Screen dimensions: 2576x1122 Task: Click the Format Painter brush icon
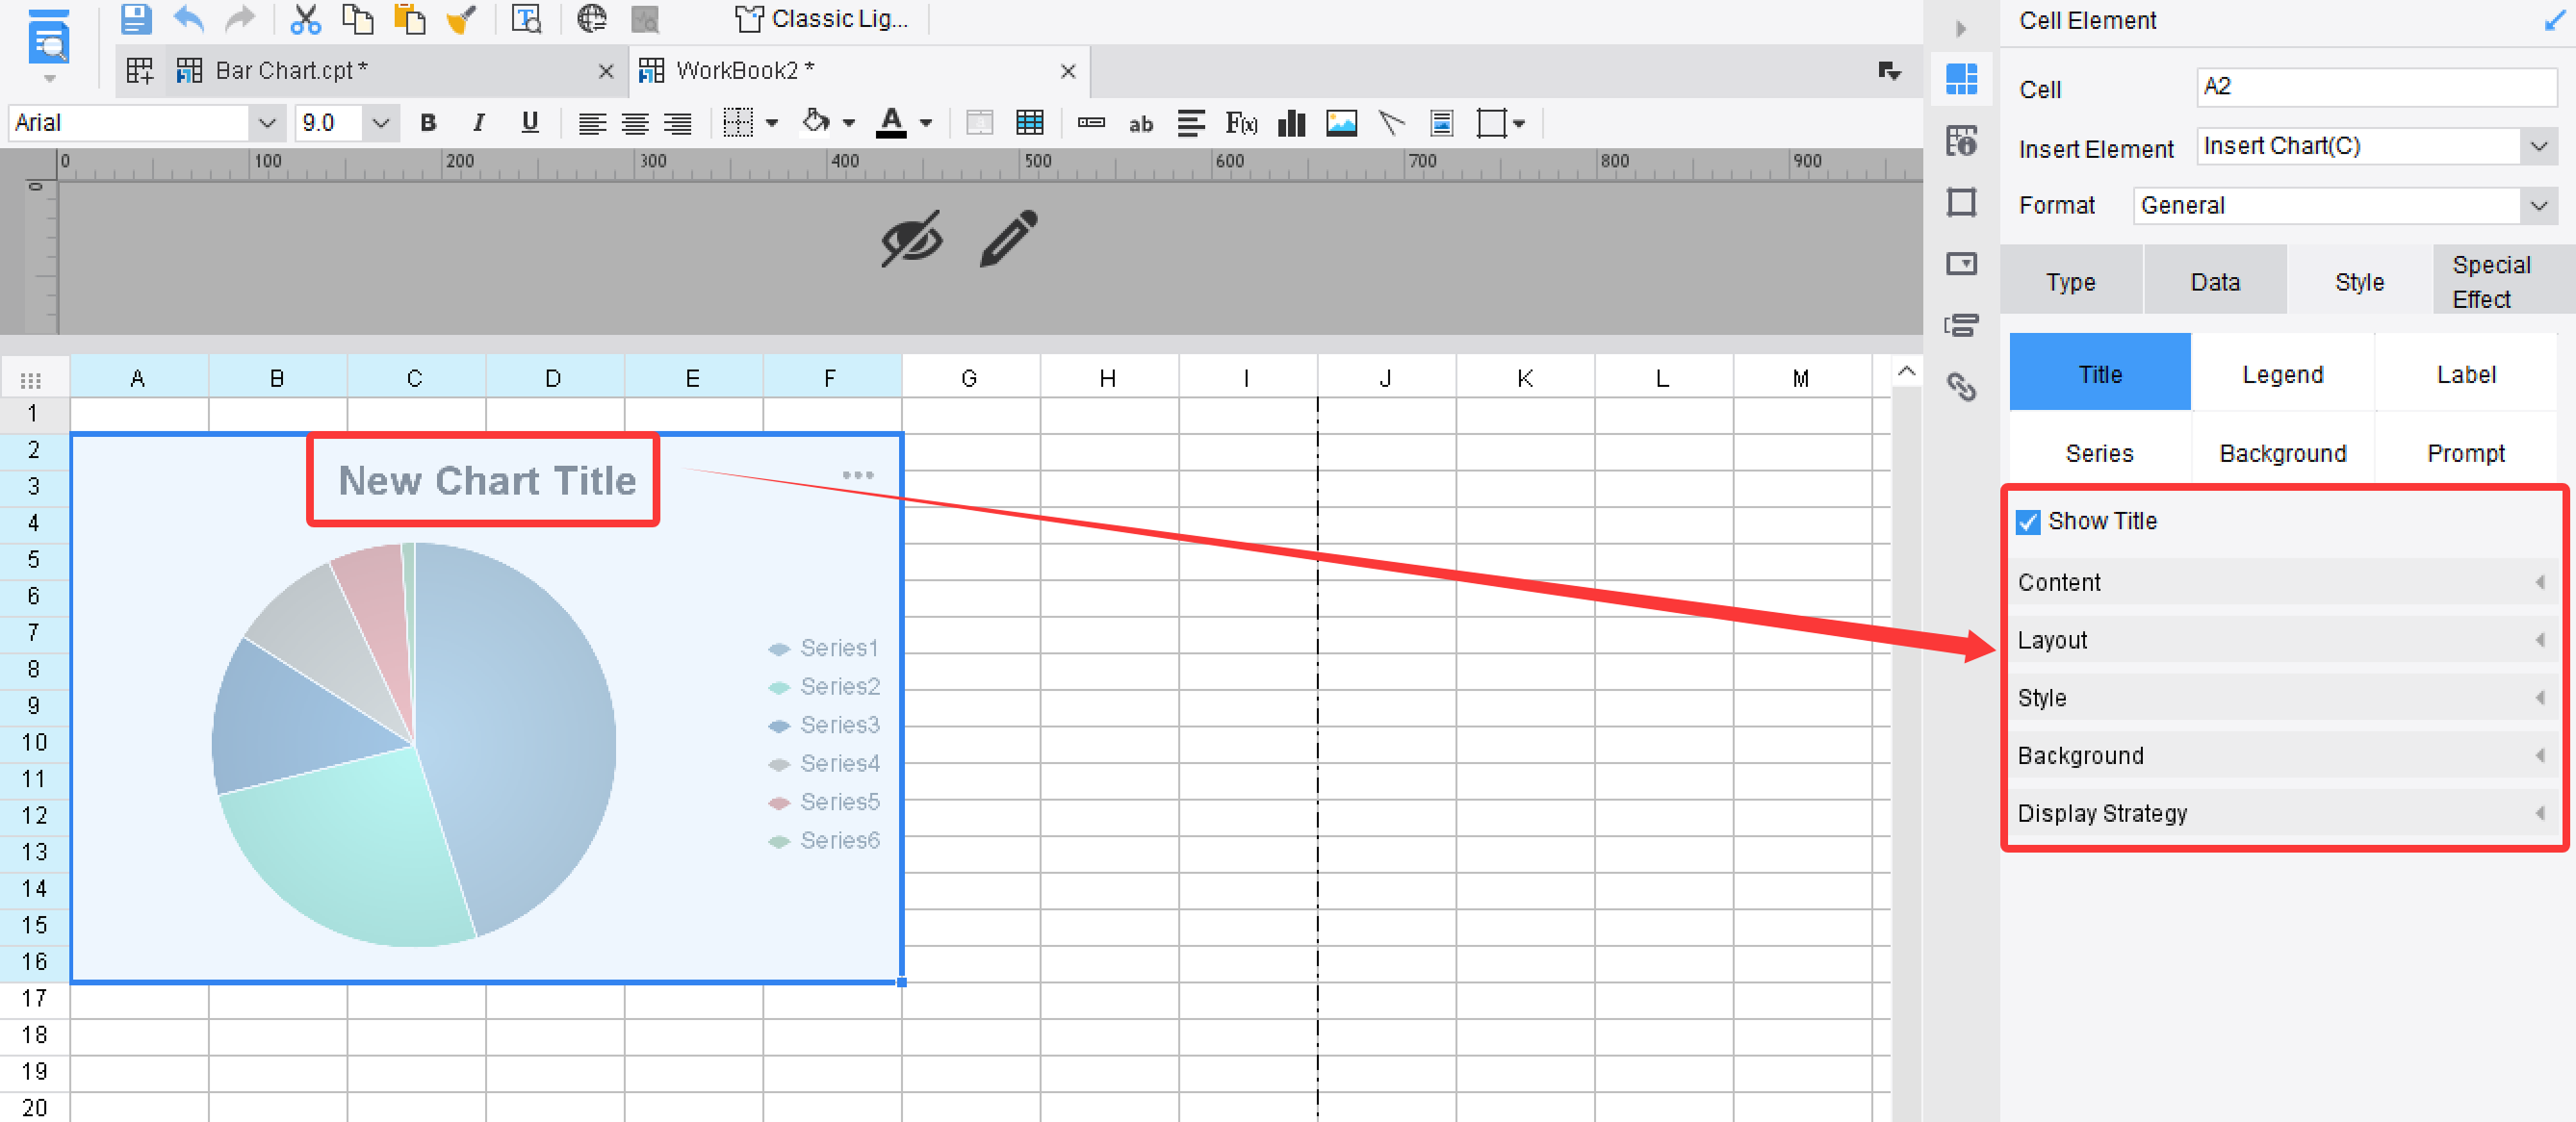461,19
